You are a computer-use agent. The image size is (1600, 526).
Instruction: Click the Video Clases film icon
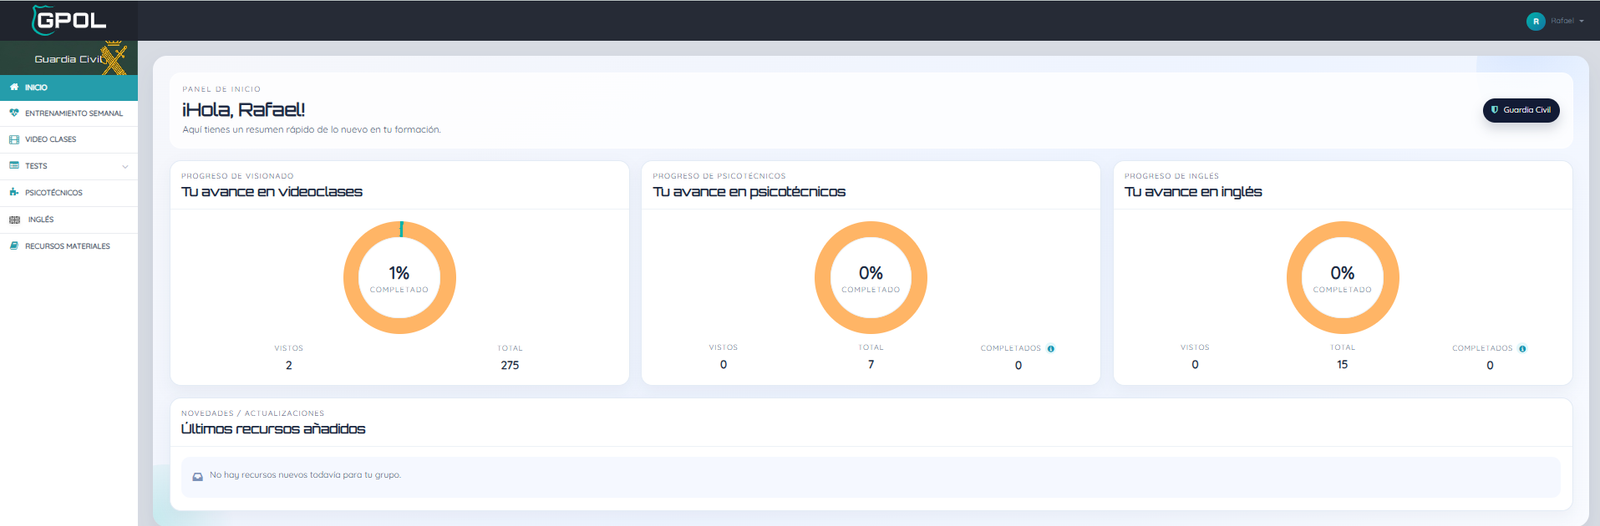[x=14, y=140]
